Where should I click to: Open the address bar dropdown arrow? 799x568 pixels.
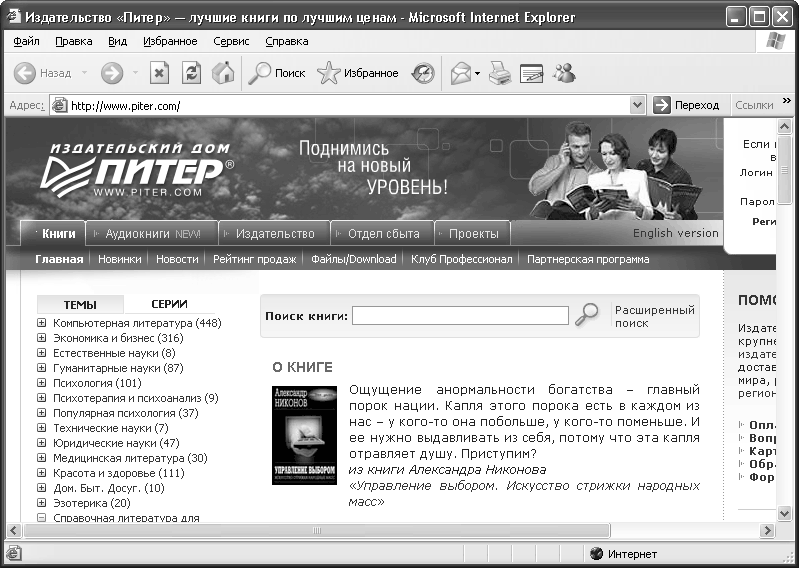click(638, 105)
